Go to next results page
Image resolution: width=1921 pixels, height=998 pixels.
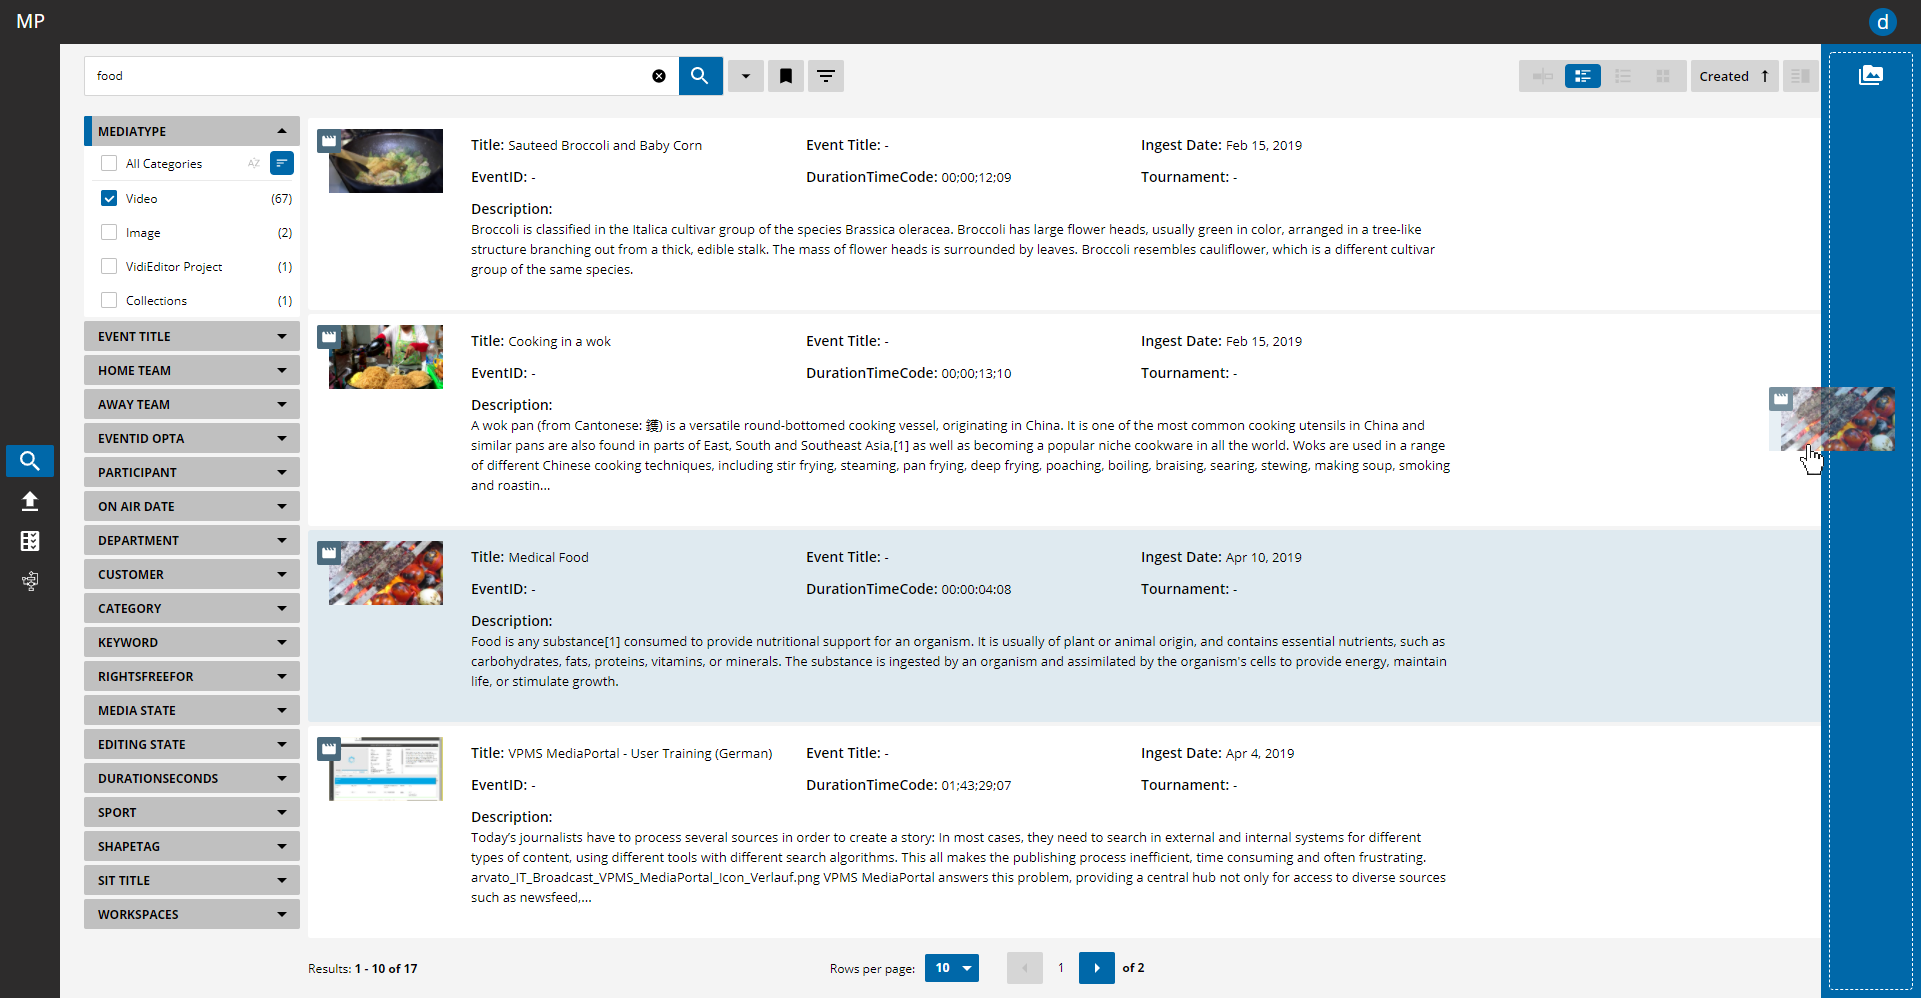(x=1096, y=968)
